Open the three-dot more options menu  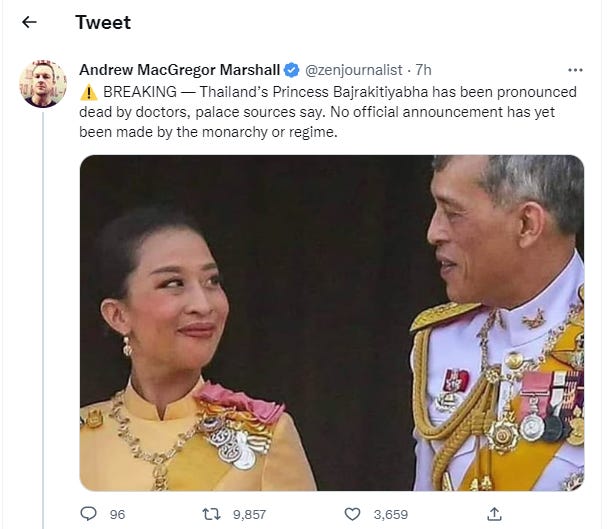[x=575, y=70]
